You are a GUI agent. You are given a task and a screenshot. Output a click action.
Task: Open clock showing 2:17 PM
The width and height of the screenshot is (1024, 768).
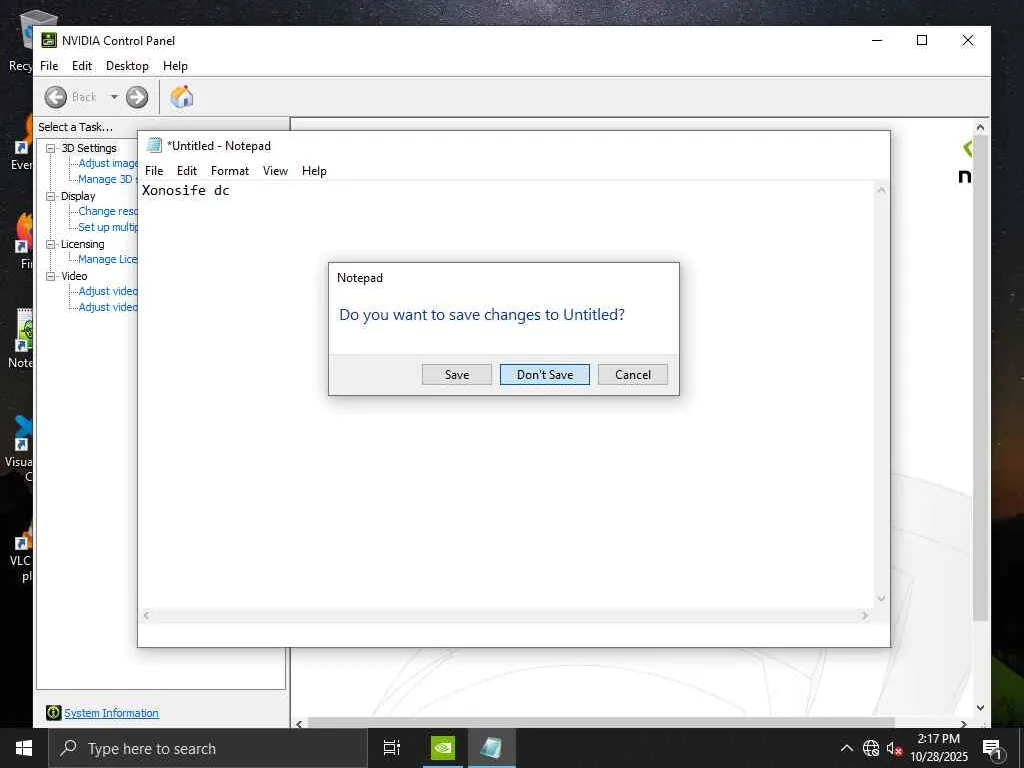(939, 748)
